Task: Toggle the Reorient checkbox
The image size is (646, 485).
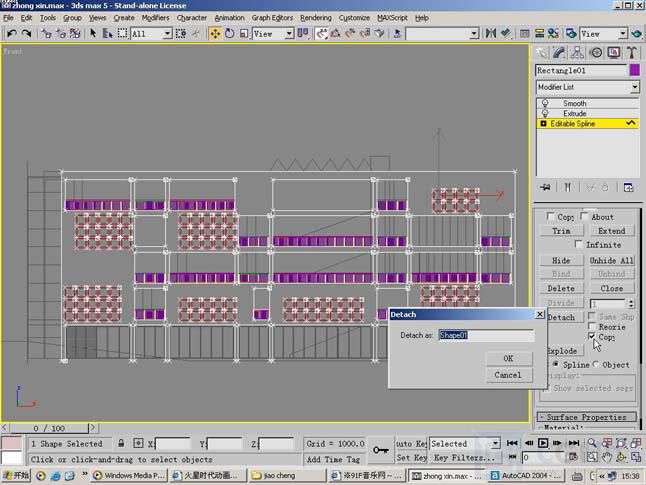Action: [x=592, y=326]
